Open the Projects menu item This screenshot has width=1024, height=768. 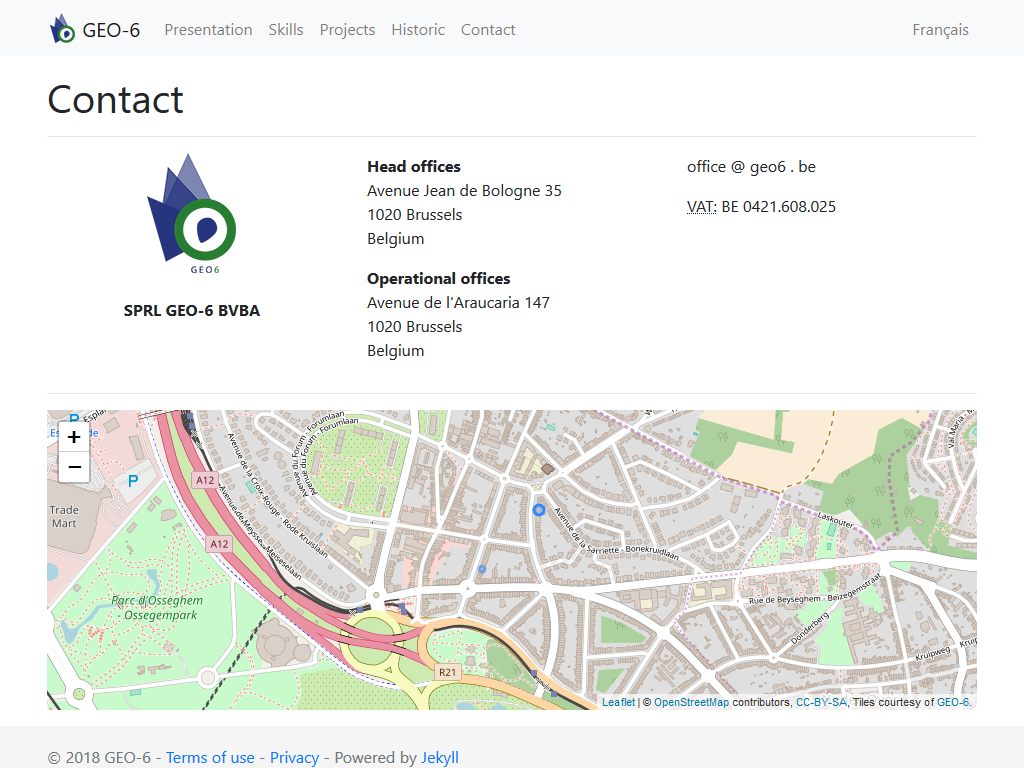coord(347,30)
